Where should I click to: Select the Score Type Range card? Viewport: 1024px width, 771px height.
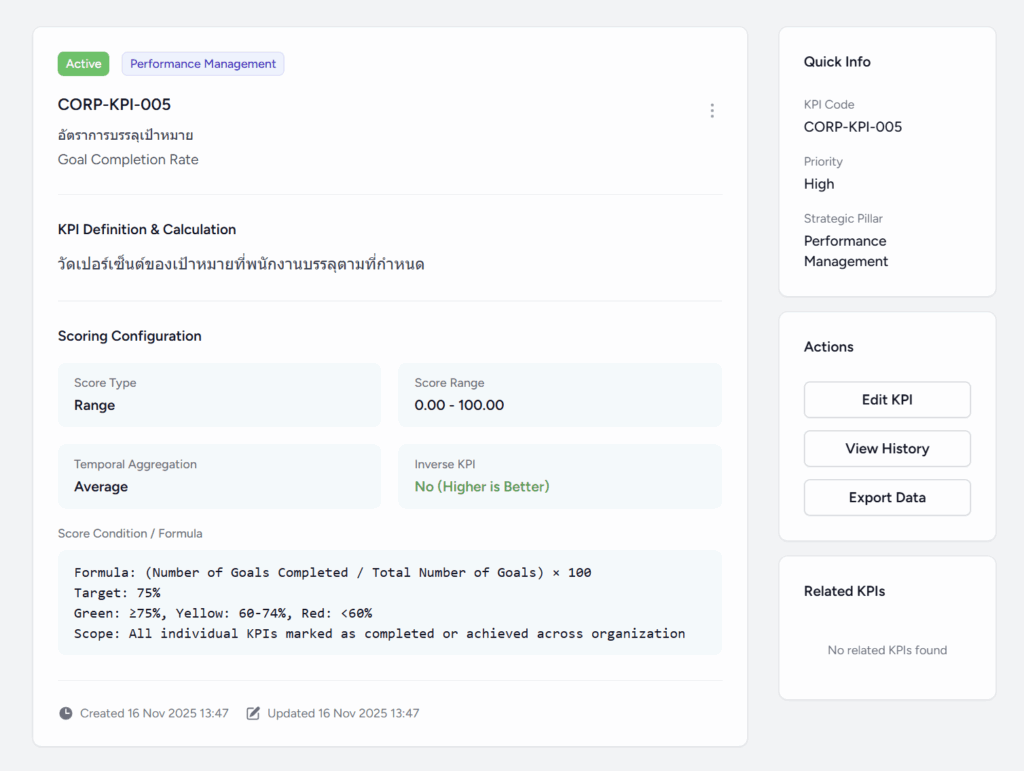click(x=219, y=395)
